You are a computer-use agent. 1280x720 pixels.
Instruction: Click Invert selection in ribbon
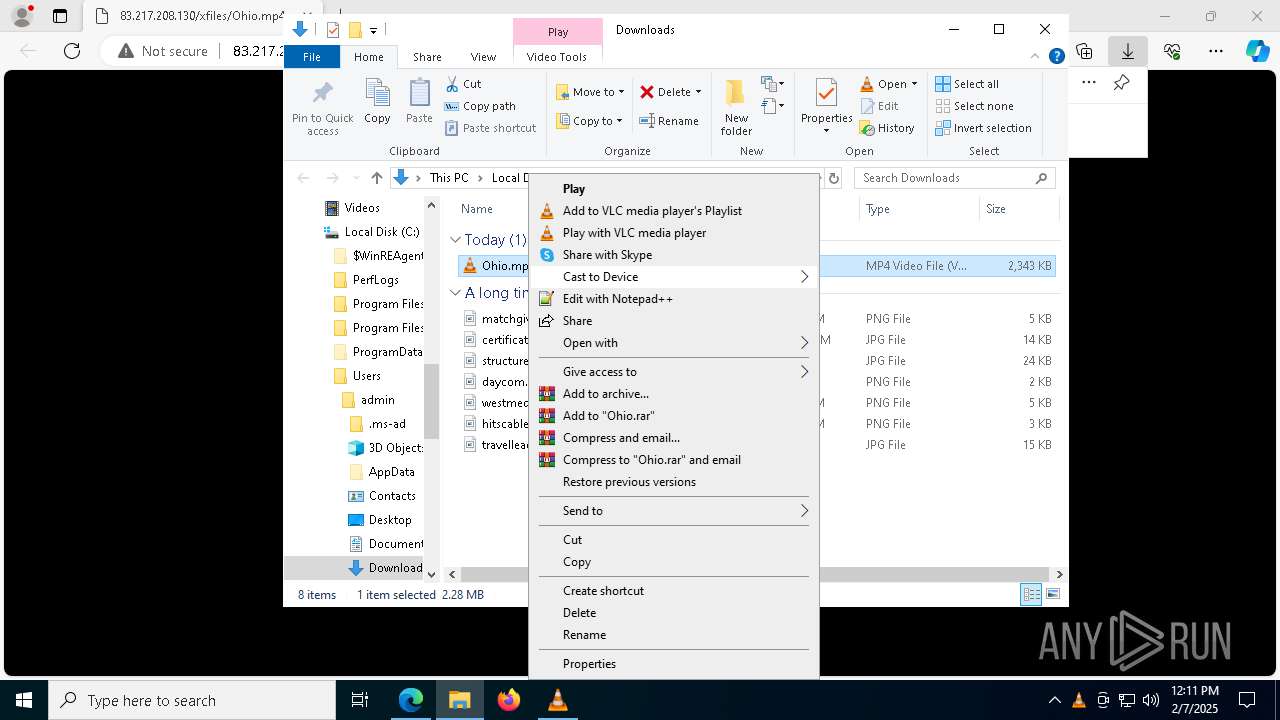[984, 128]
